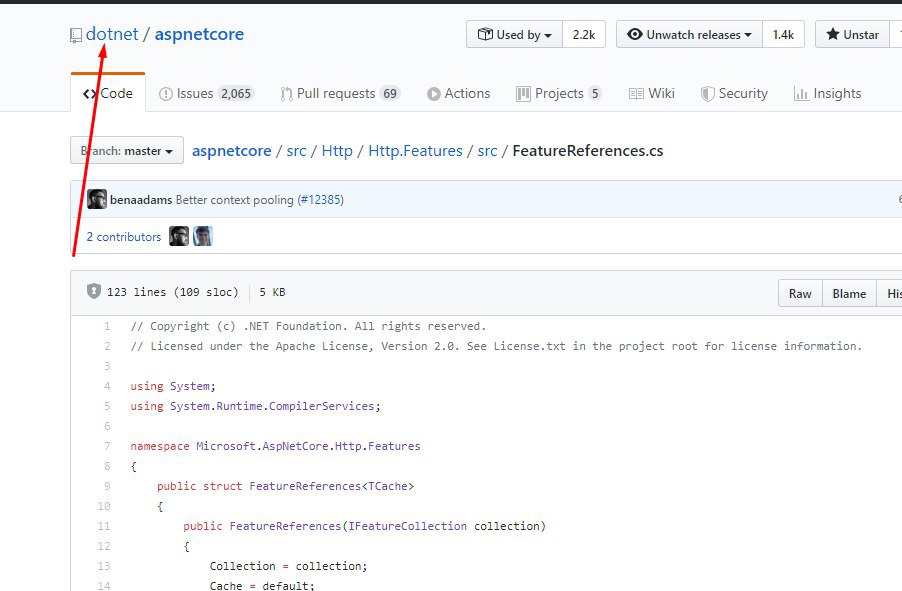Click line number 4
902x591 pixels.
click(107, 386)
